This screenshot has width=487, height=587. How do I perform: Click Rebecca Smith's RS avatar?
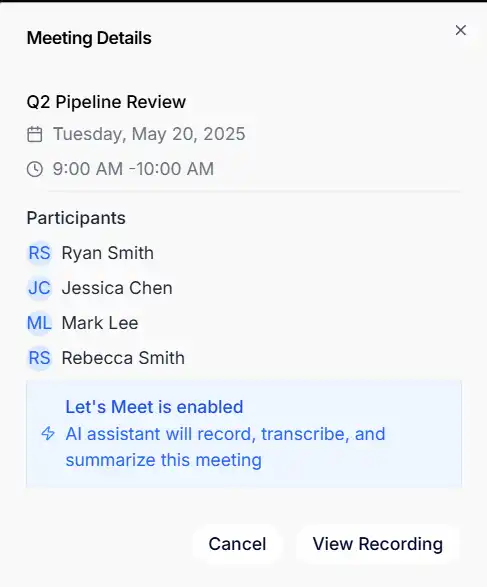pyautogui.click(x=39, y=358)
